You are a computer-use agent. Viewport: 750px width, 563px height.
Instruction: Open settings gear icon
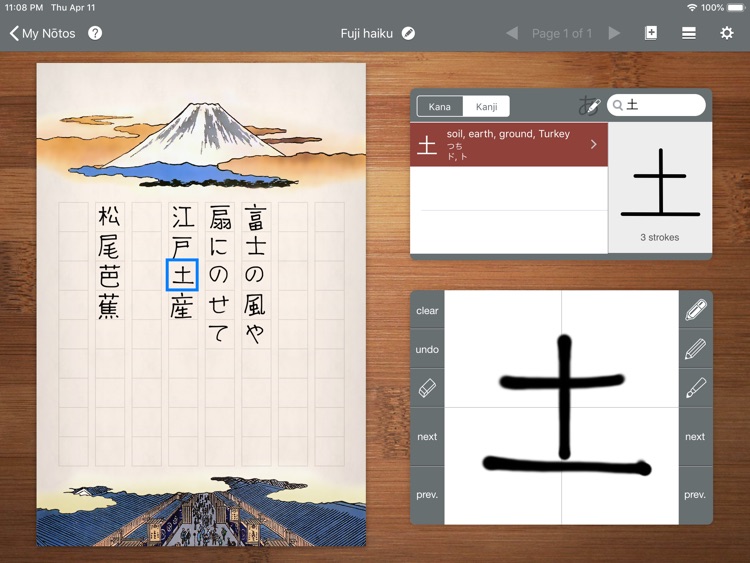pos(727,33)
